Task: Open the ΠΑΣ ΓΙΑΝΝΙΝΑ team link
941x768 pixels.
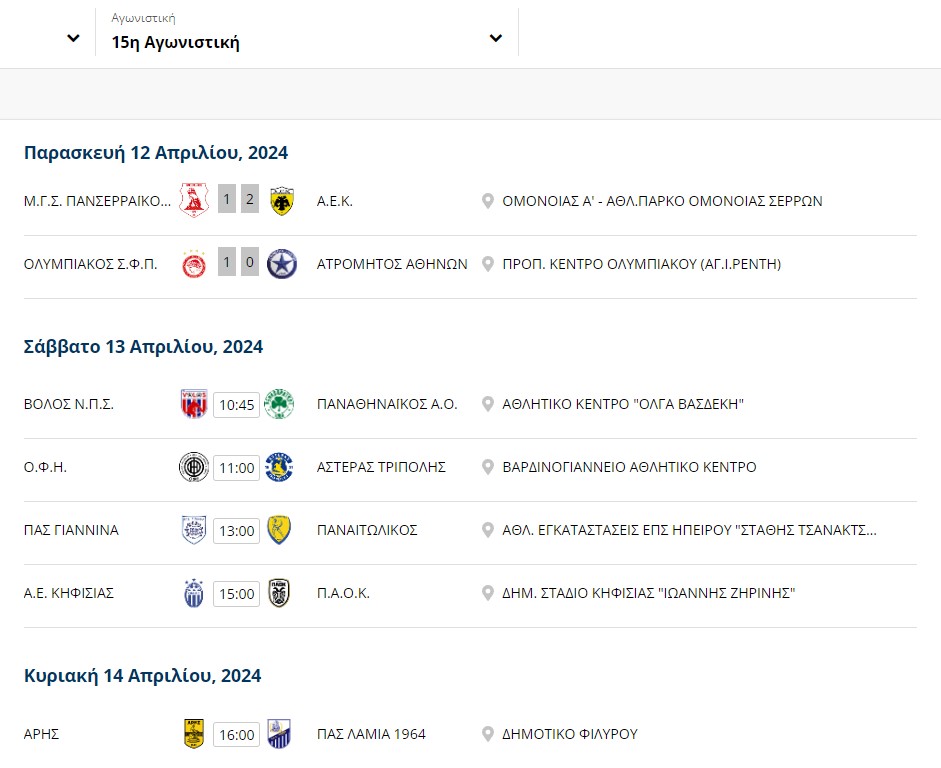Action: click(71, 530)
